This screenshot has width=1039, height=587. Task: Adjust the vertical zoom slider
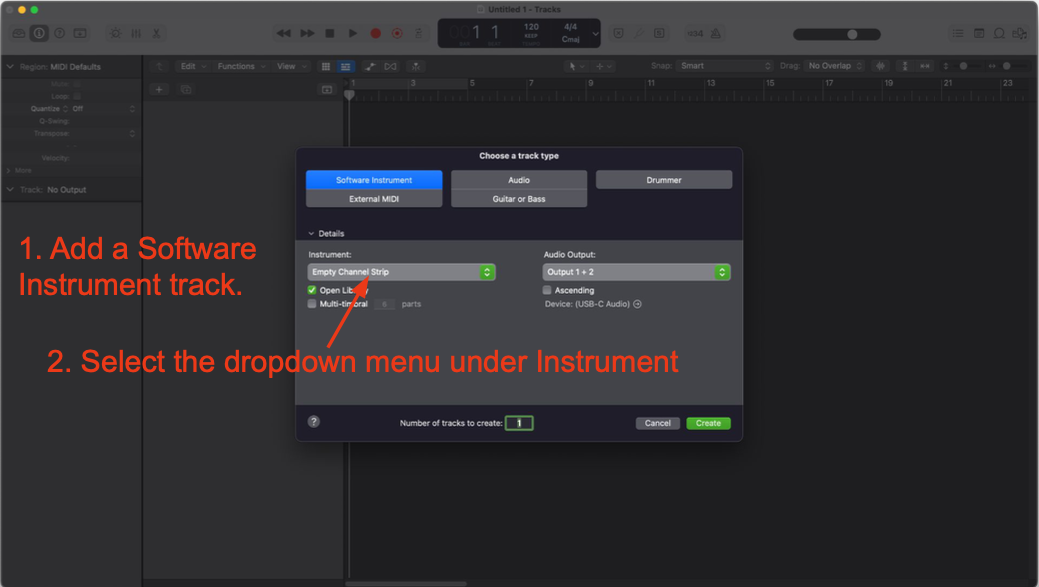pos(964,66)
